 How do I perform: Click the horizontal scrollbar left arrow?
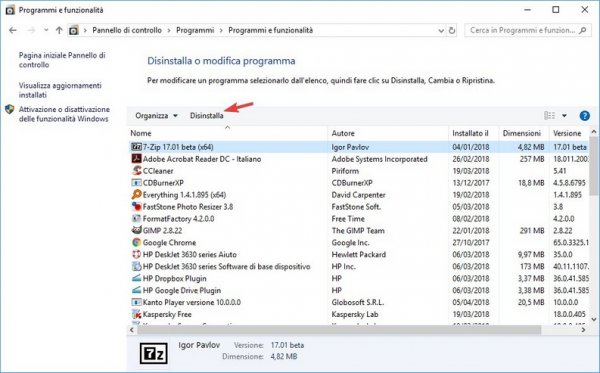click(132, 330)
